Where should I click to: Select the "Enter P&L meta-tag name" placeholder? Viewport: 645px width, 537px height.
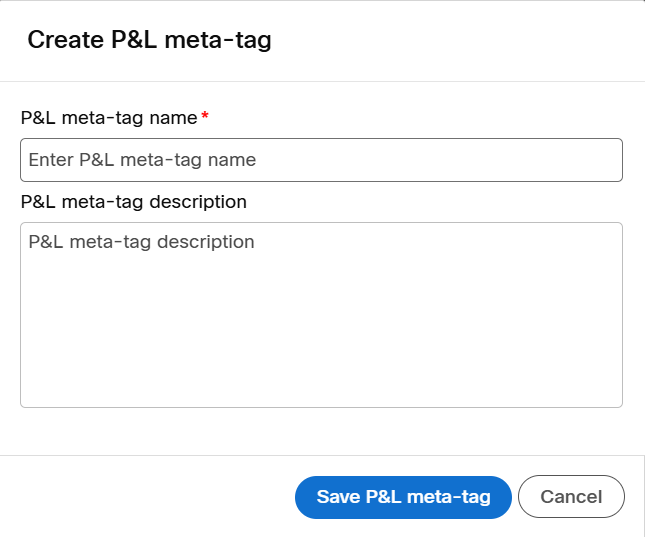pos(142,160)
